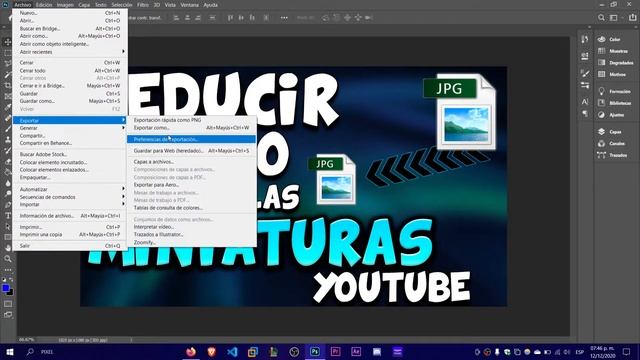This screenshot has width=640, height=360.
Task: Choose Tablas de consulta de colores
Action: pos(191,208)
